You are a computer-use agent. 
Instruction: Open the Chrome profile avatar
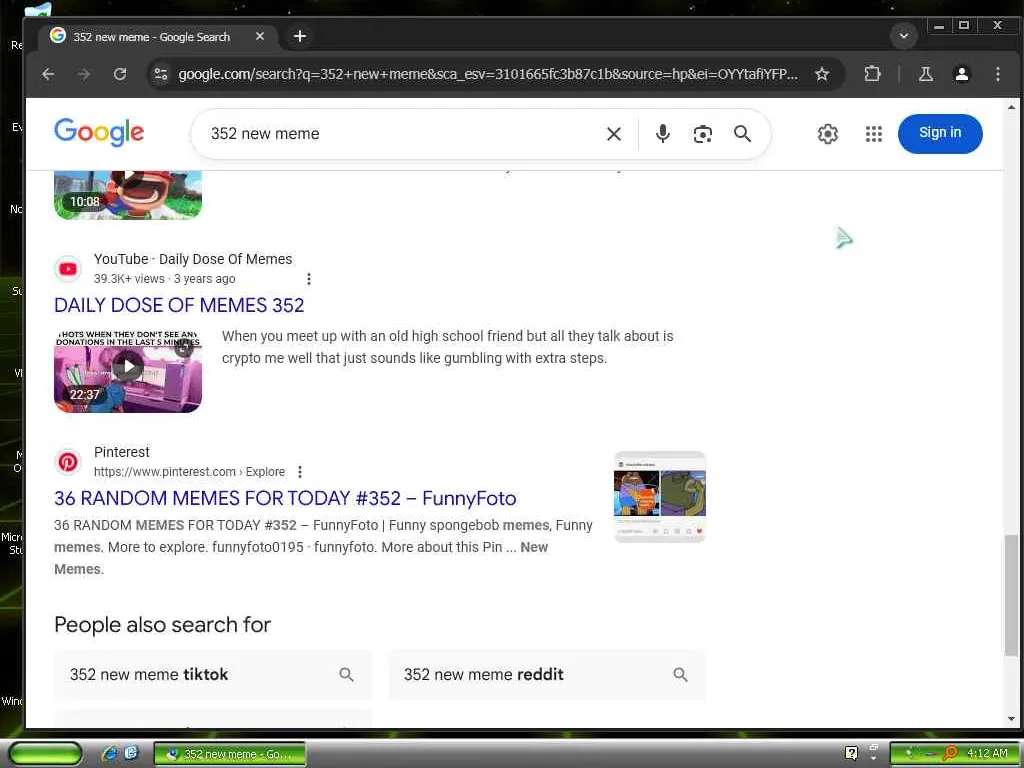coord(961,74)
